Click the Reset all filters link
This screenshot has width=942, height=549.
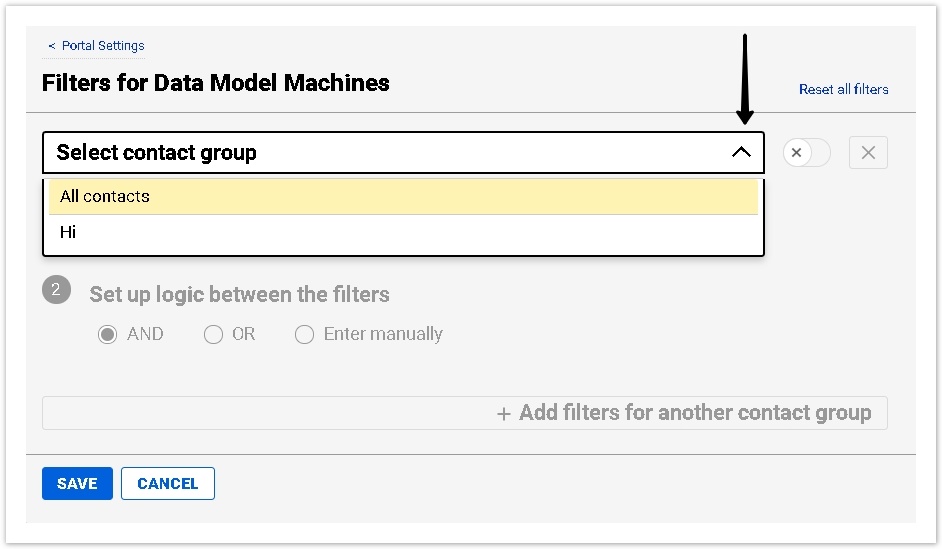843,89
